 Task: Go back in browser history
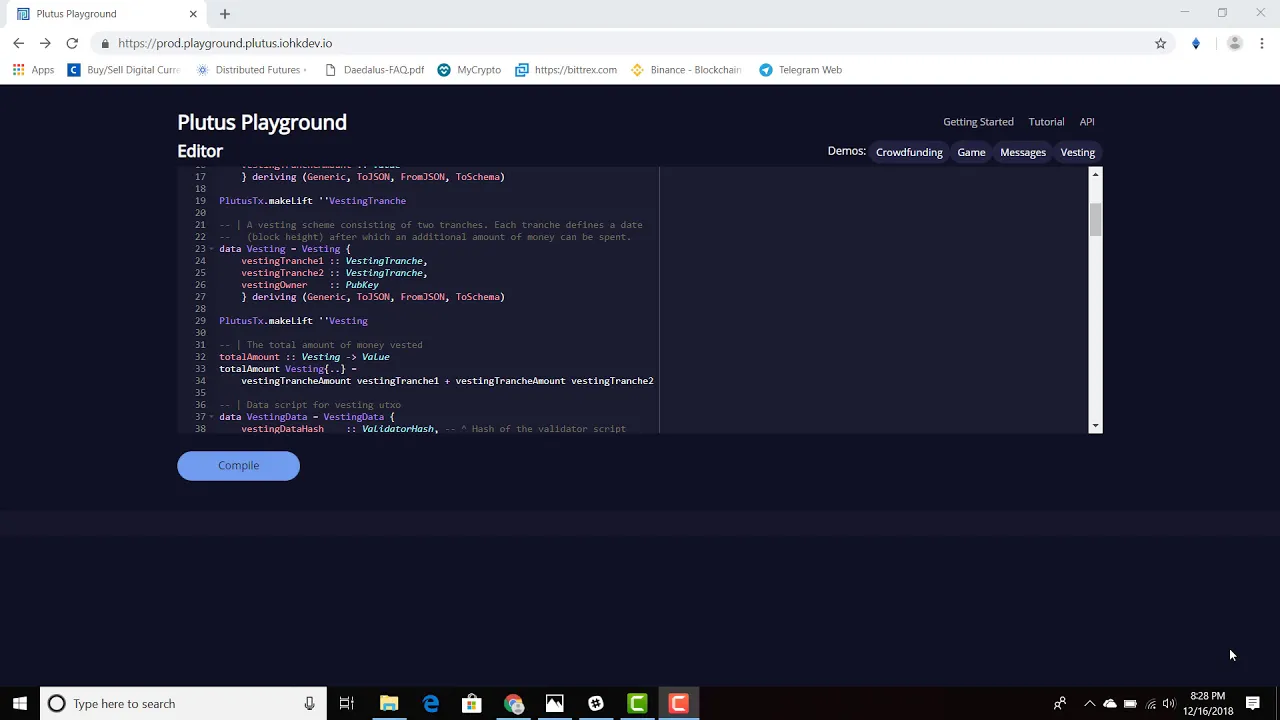(x=18, y=43)
